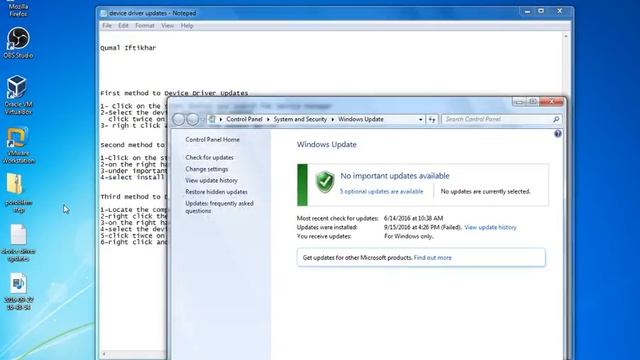Click 'No important updates available' heading
Screen dimensions: 640x360
point(395,176)
